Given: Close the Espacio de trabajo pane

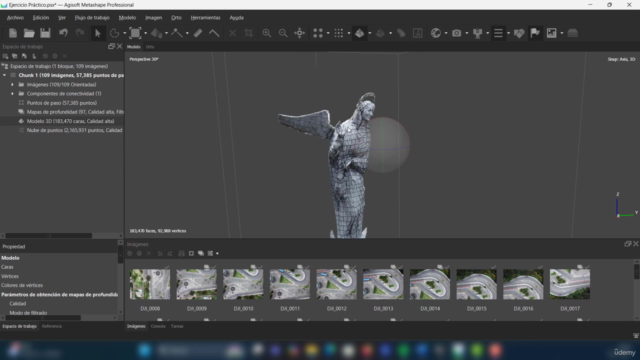Looking at the screenshot, I should 120,47.
